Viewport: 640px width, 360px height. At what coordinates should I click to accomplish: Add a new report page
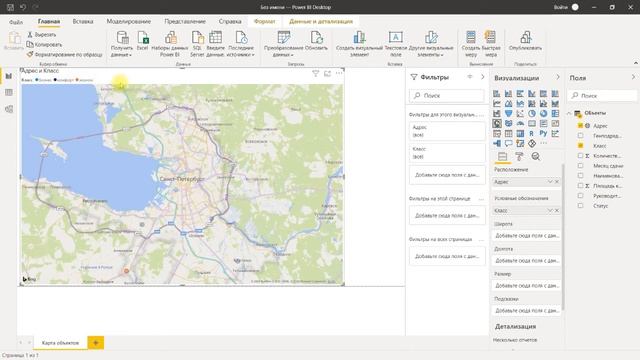tap(96, 343)
